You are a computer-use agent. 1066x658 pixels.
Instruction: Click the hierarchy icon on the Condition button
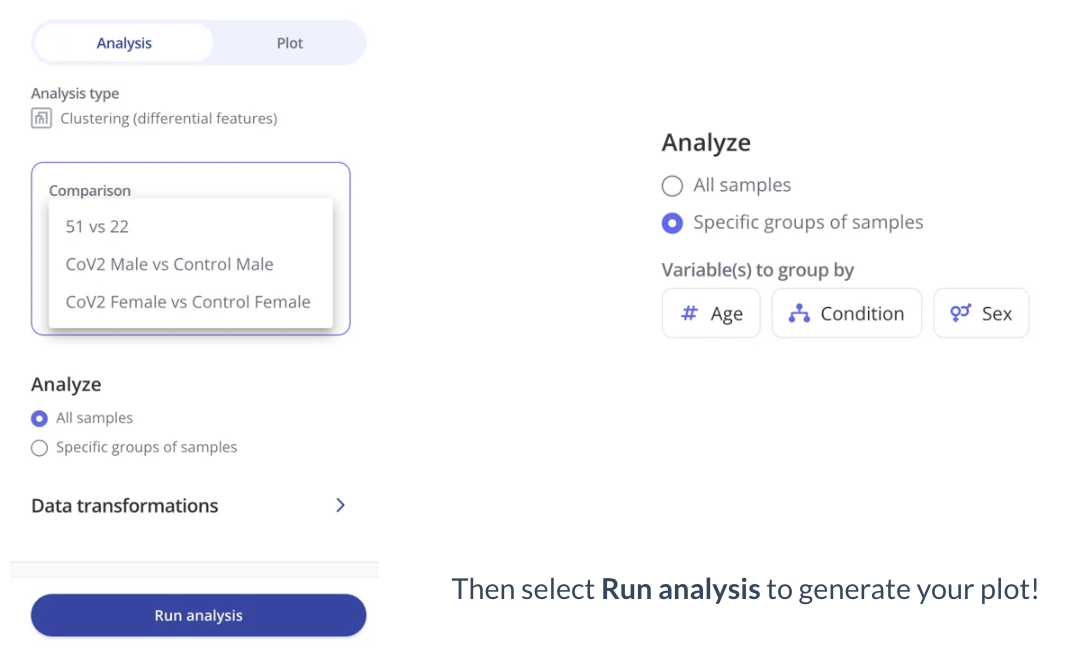coord(798,313)
